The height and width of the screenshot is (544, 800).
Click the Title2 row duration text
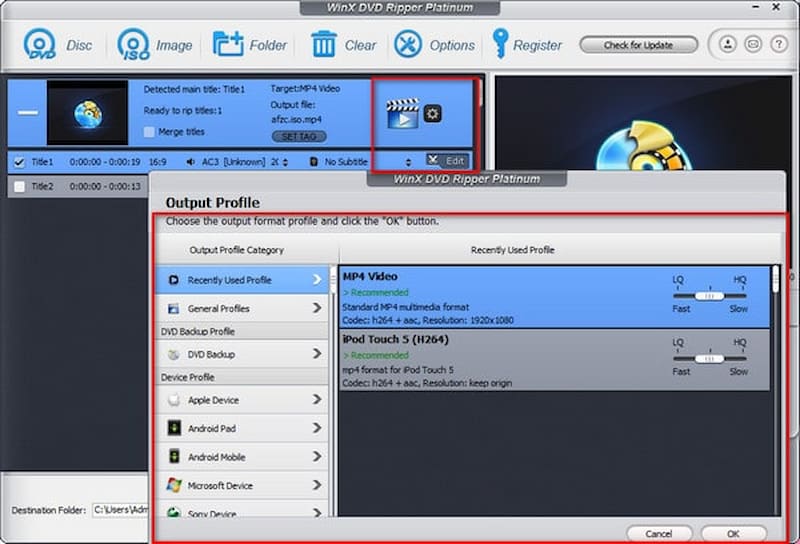point(105,186)
